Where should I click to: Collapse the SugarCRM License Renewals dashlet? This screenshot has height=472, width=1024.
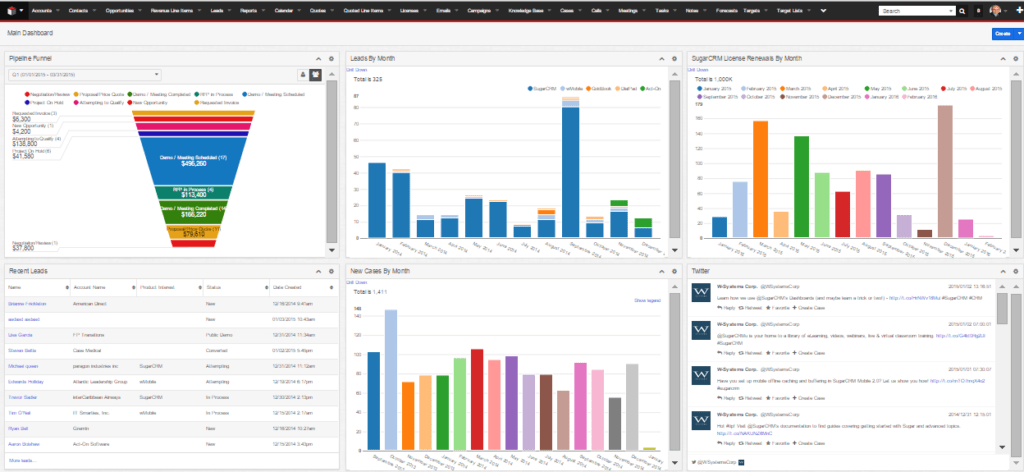(x=1003, y=59)
